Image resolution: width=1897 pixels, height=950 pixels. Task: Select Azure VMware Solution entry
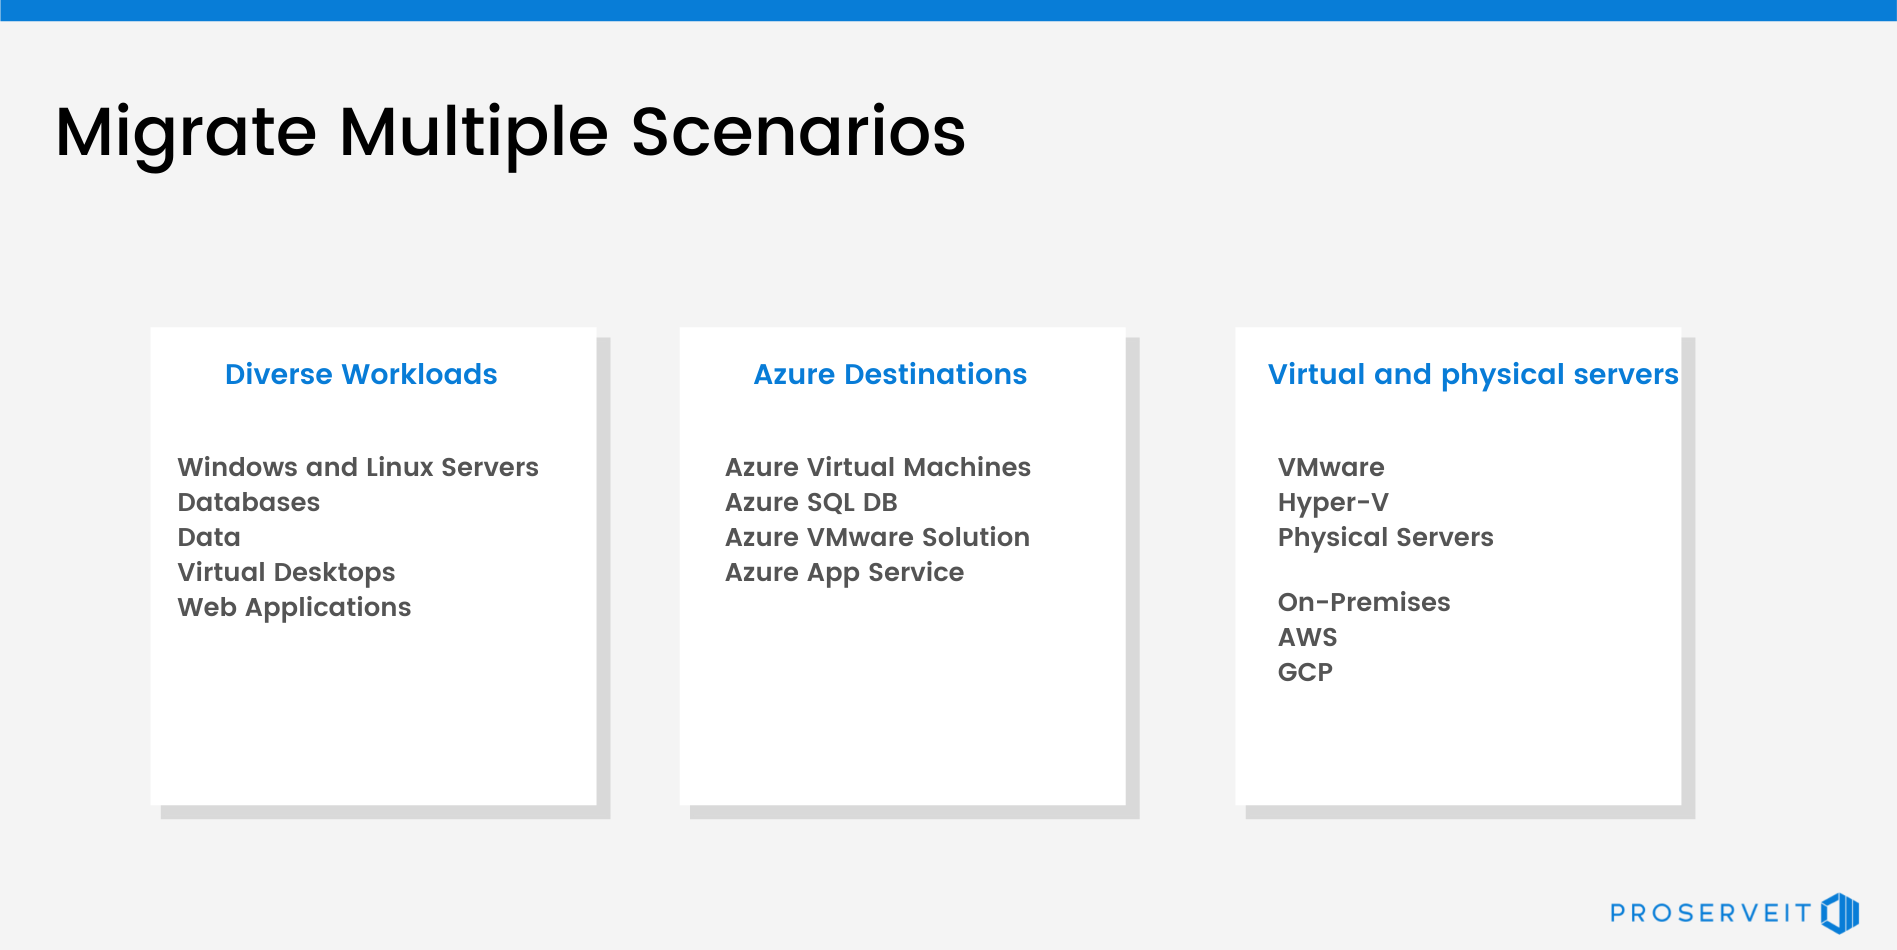pos(877,537)
